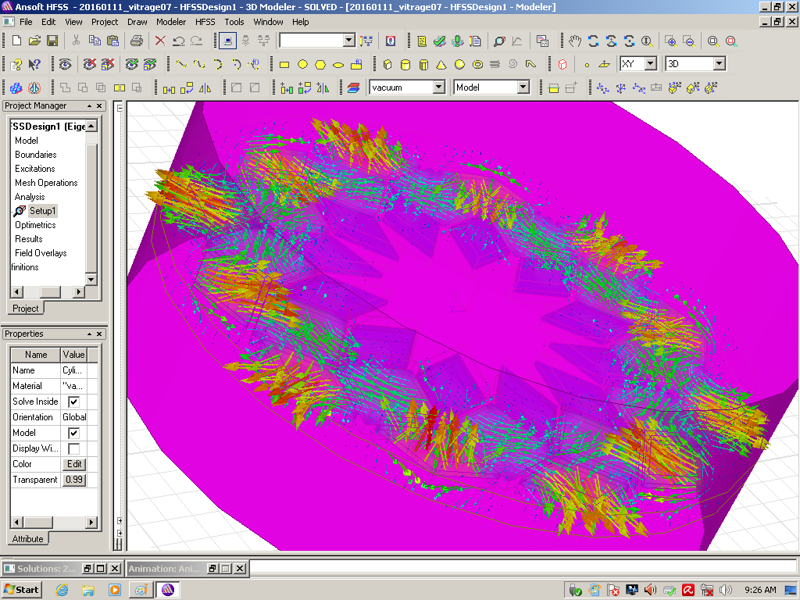
Task: Click the Validate green checkmark icon
Action: [439, 41]
